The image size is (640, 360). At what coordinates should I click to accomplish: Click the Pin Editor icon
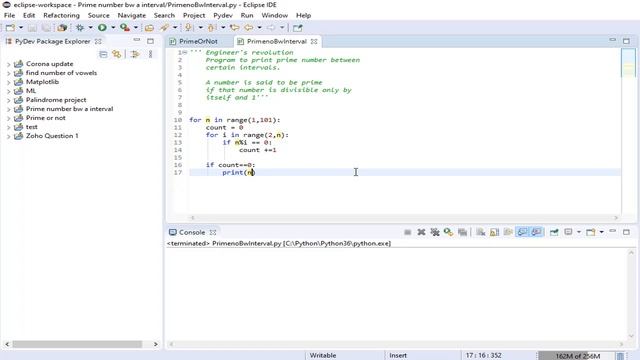[x=298, y=28]
